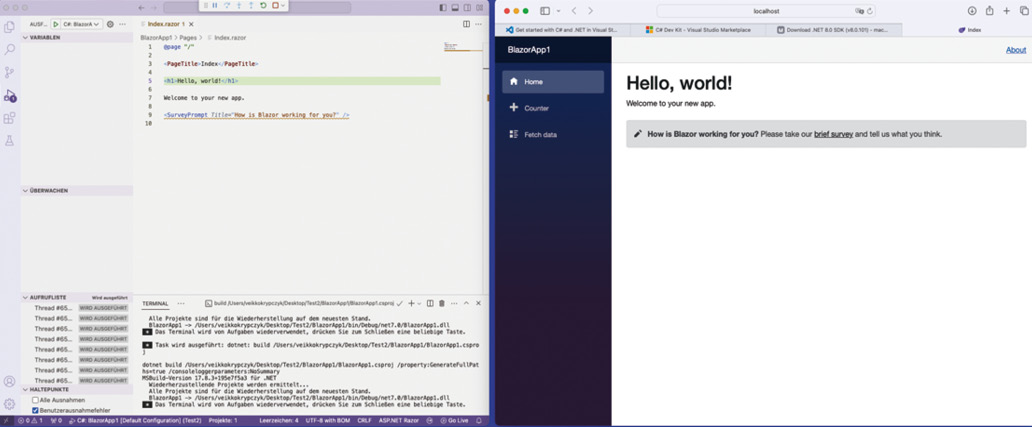
Task: Click Pages in the editor breadcrumb
Action: click(188, 38)
